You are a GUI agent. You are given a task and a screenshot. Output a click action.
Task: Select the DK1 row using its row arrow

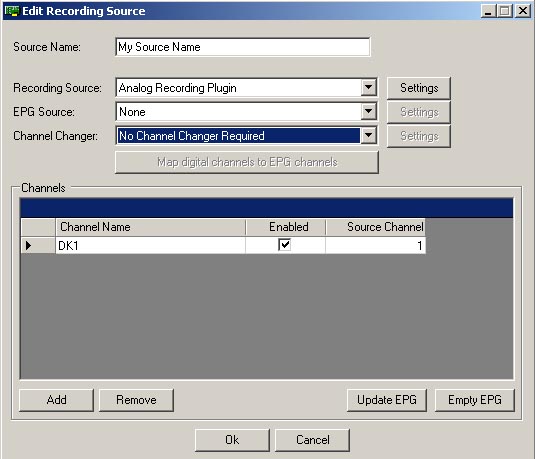pos(38,245)
